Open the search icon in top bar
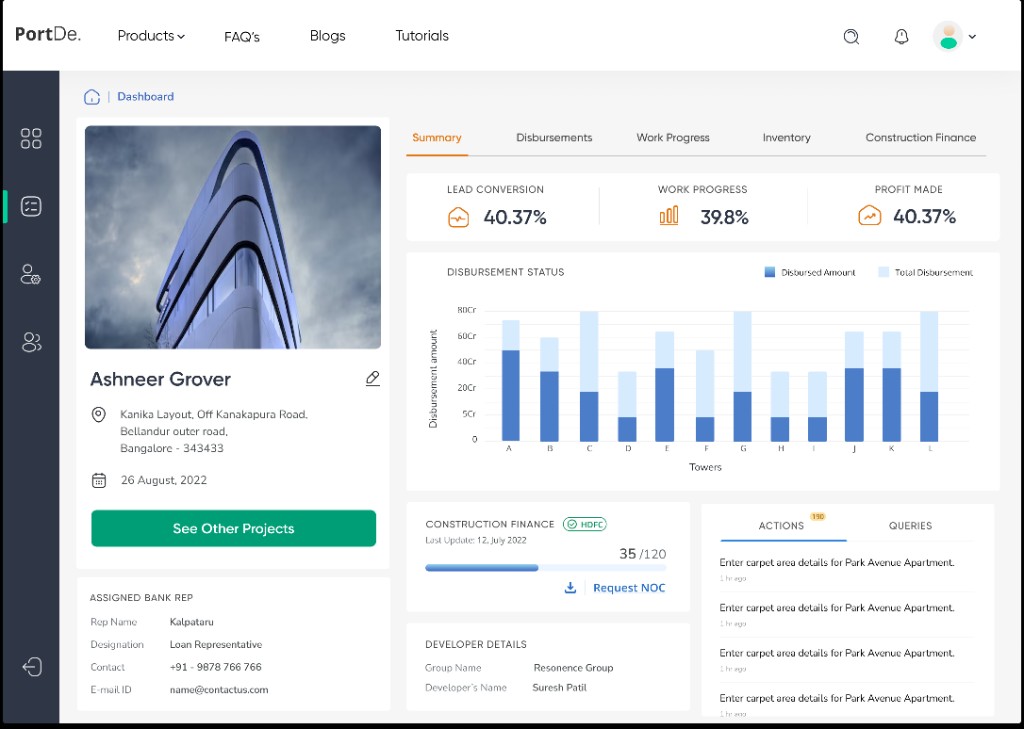 click(x=851, y=37)
